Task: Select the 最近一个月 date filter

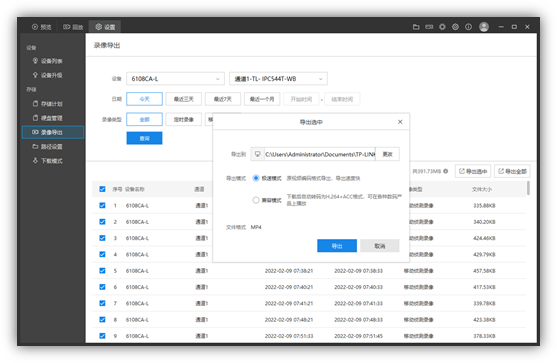Action: coord(262,99)
